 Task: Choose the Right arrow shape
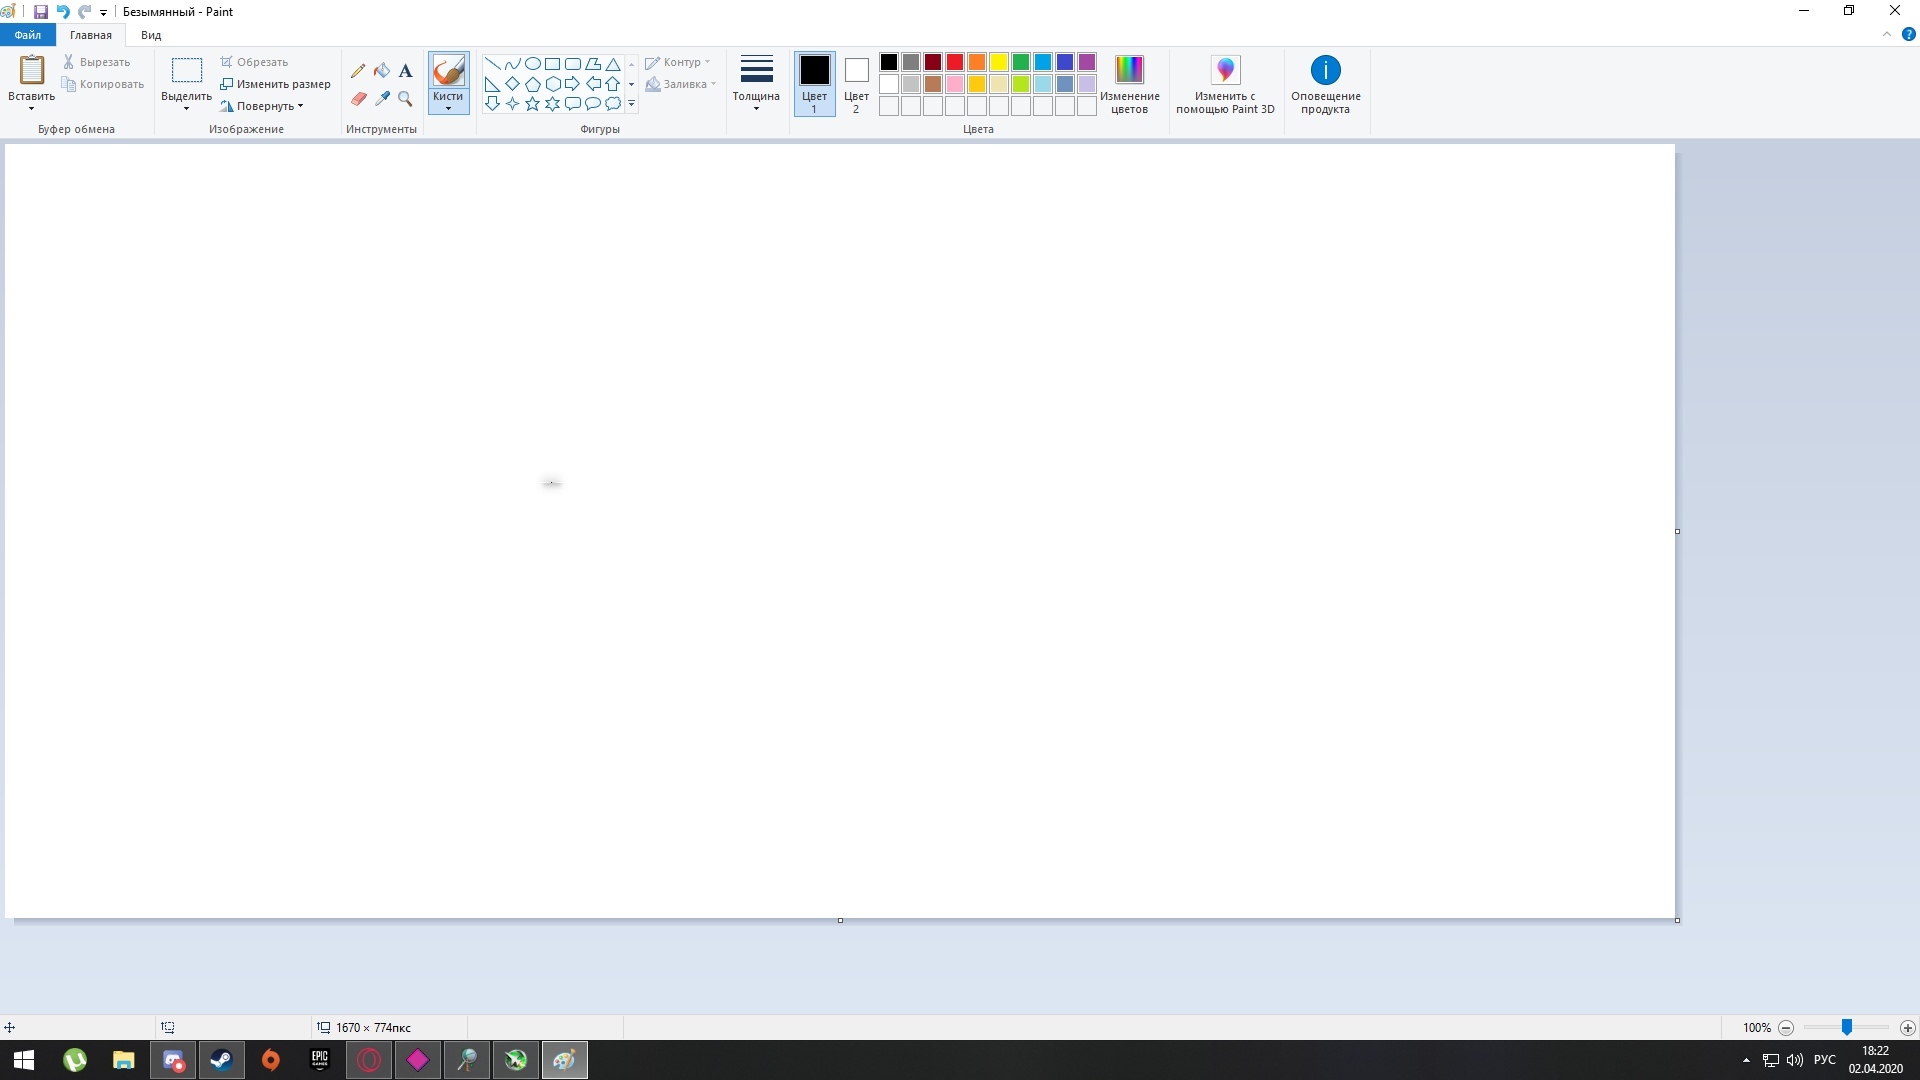(x=573, y=84)
